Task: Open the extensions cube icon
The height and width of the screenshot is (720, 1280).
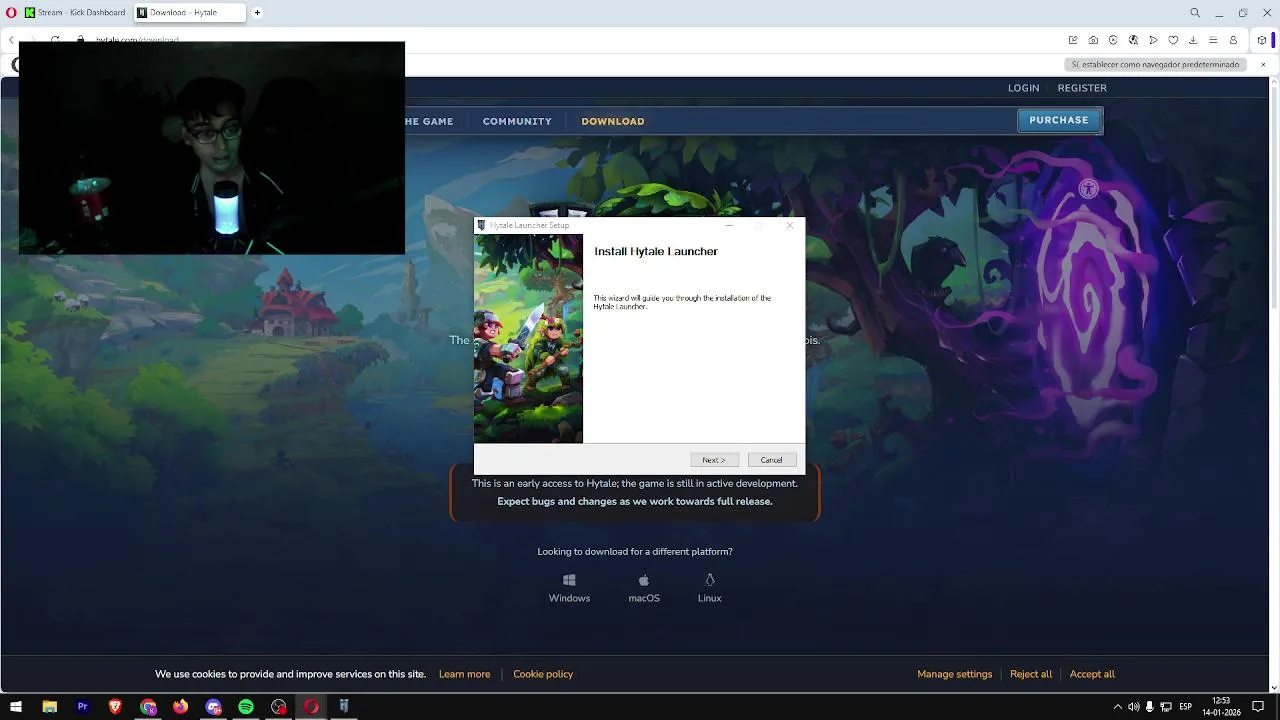Action: click(x=1262, y=40)
